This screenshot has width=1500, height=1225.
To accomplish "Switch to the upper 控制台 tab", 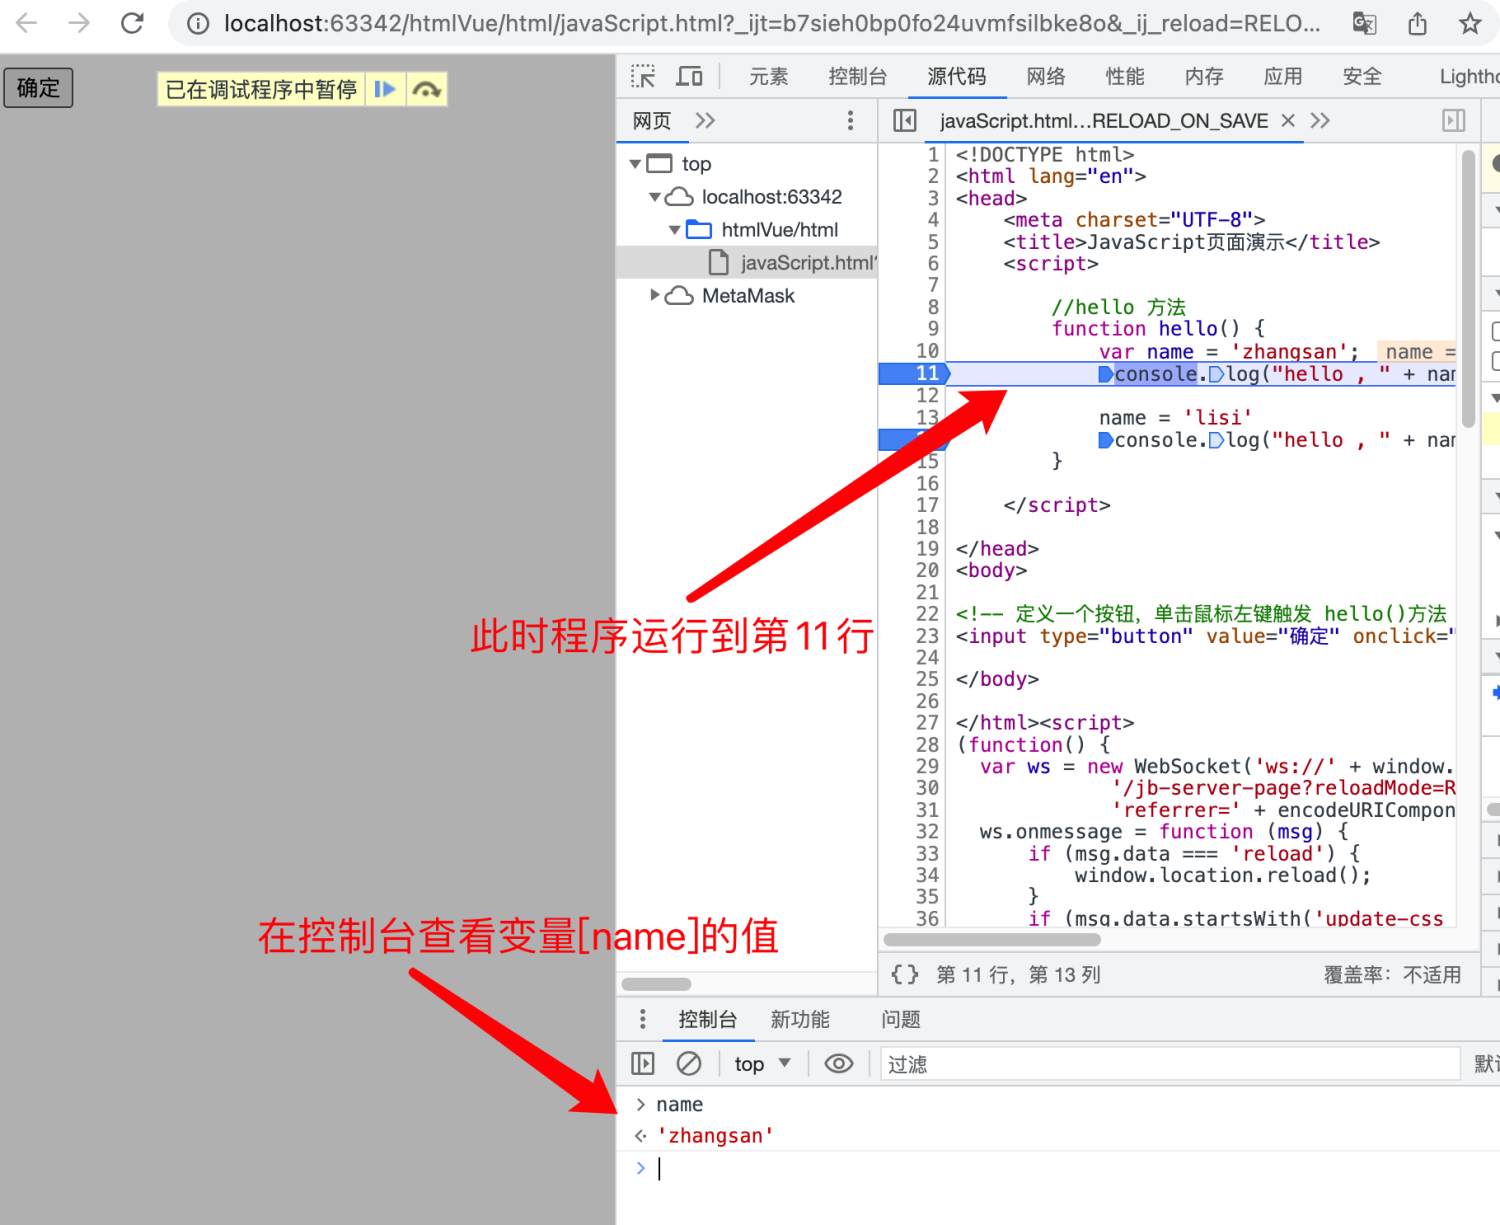I will tap(858, 76).
